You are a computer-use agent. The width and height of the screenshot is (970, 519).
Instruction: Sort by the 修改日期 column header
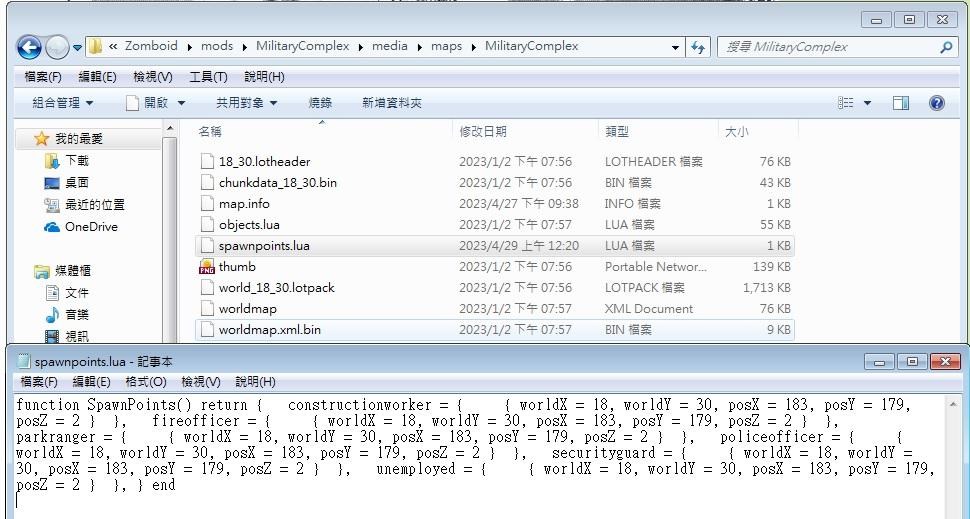point(483,131)
